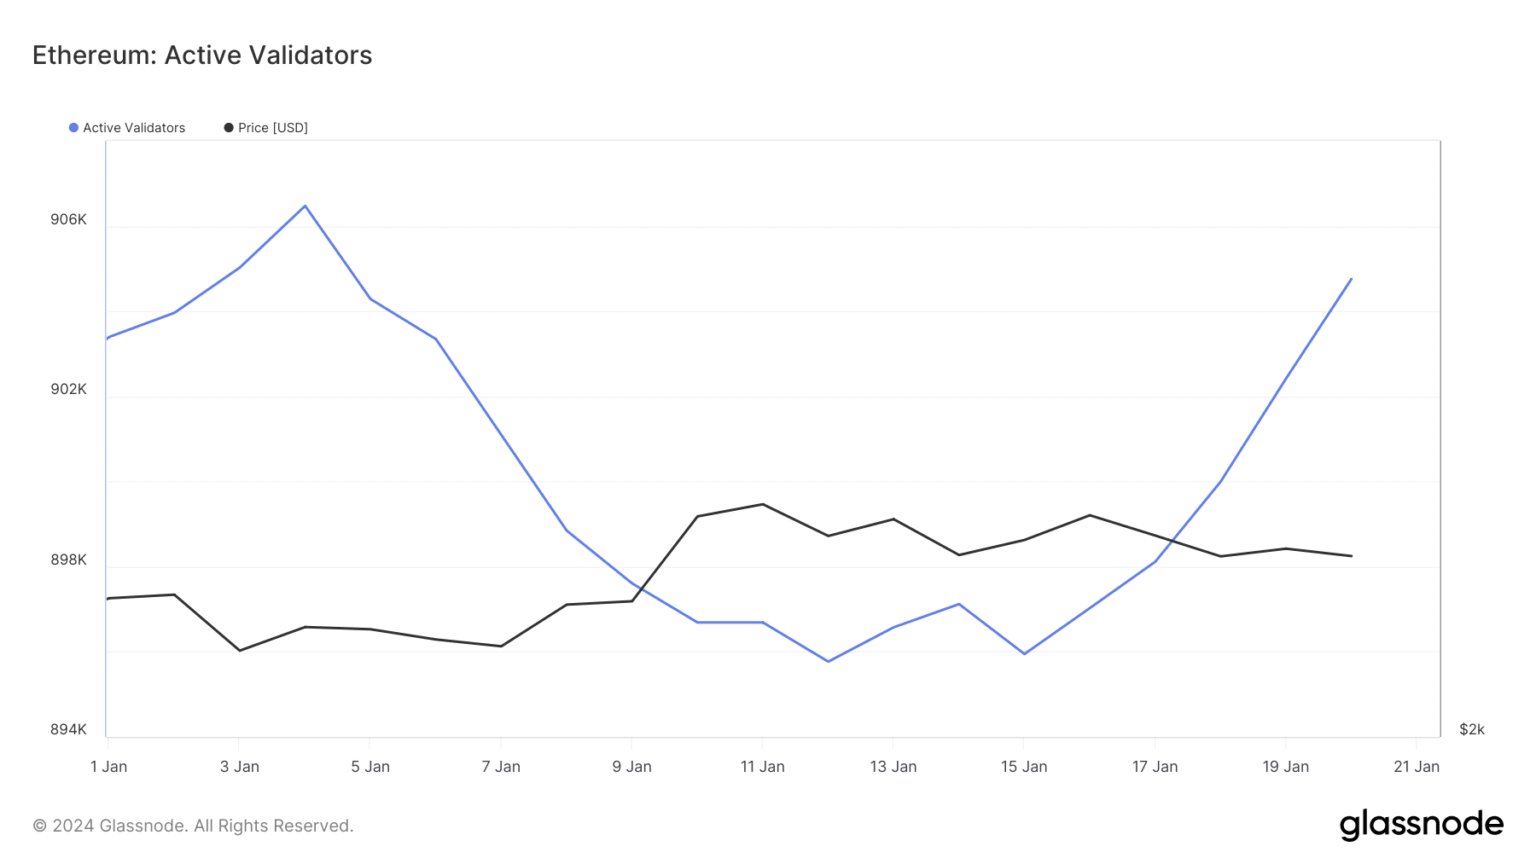Select the 5 Jan x-axis tick label
This screenshot has width=1536, height=864.
(x=370, y=767)
